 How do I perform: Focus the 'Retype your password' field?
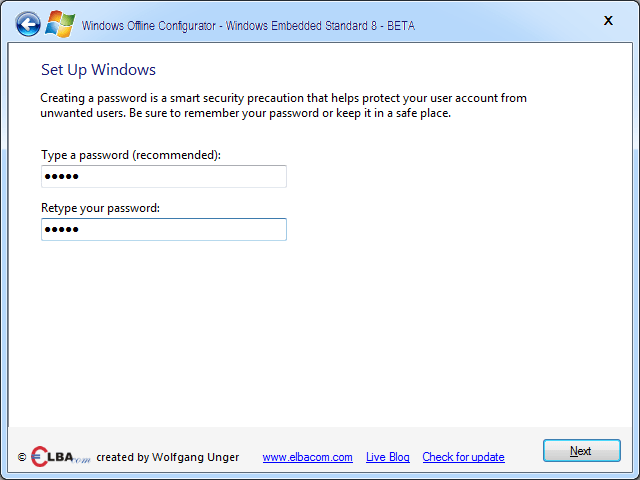164,229
